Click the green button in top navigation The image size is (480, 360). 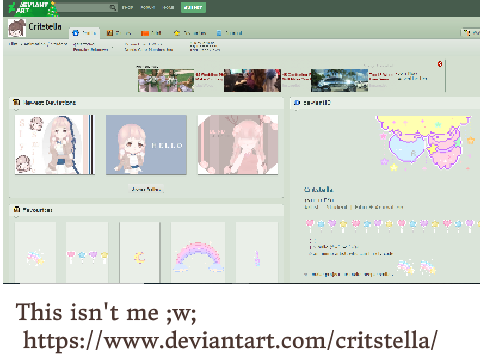click(193, 7)
